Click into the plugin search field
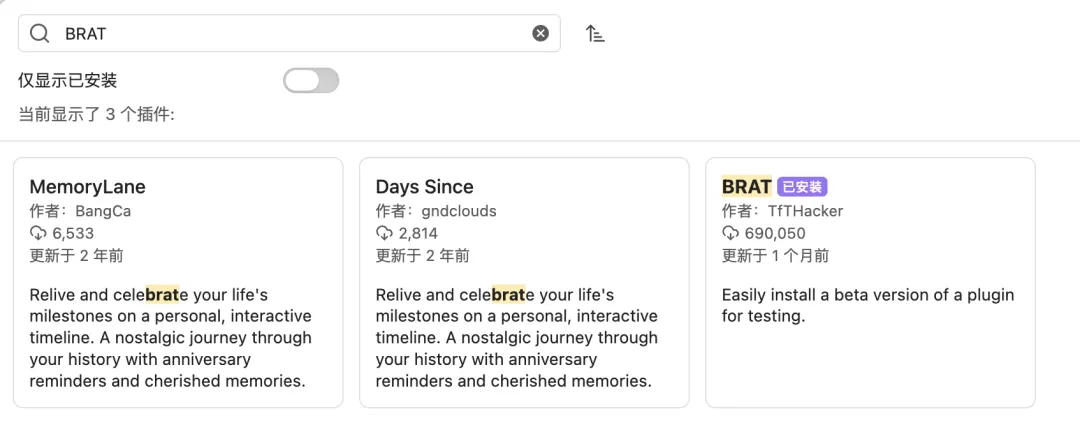This screenshot has width=1080, height=439. tap(290, 33)
